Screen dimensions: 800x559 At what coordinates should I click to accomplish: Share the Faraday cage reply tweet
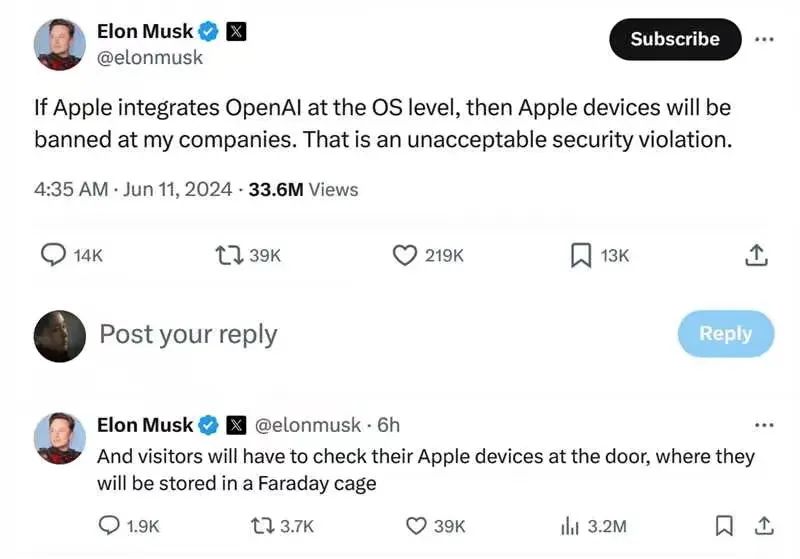click(x=764, y=526)
